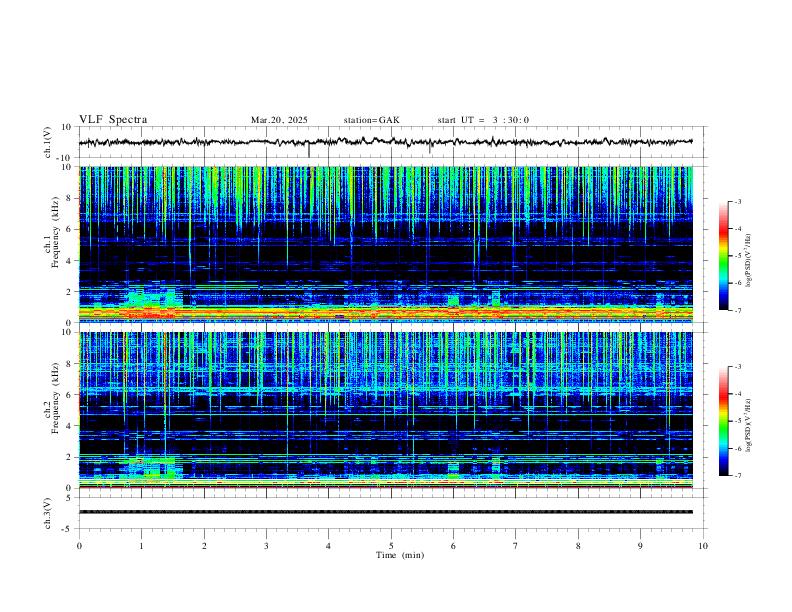Click time axis tick label "1"
792x612 pixels.
tap(141, 546)
